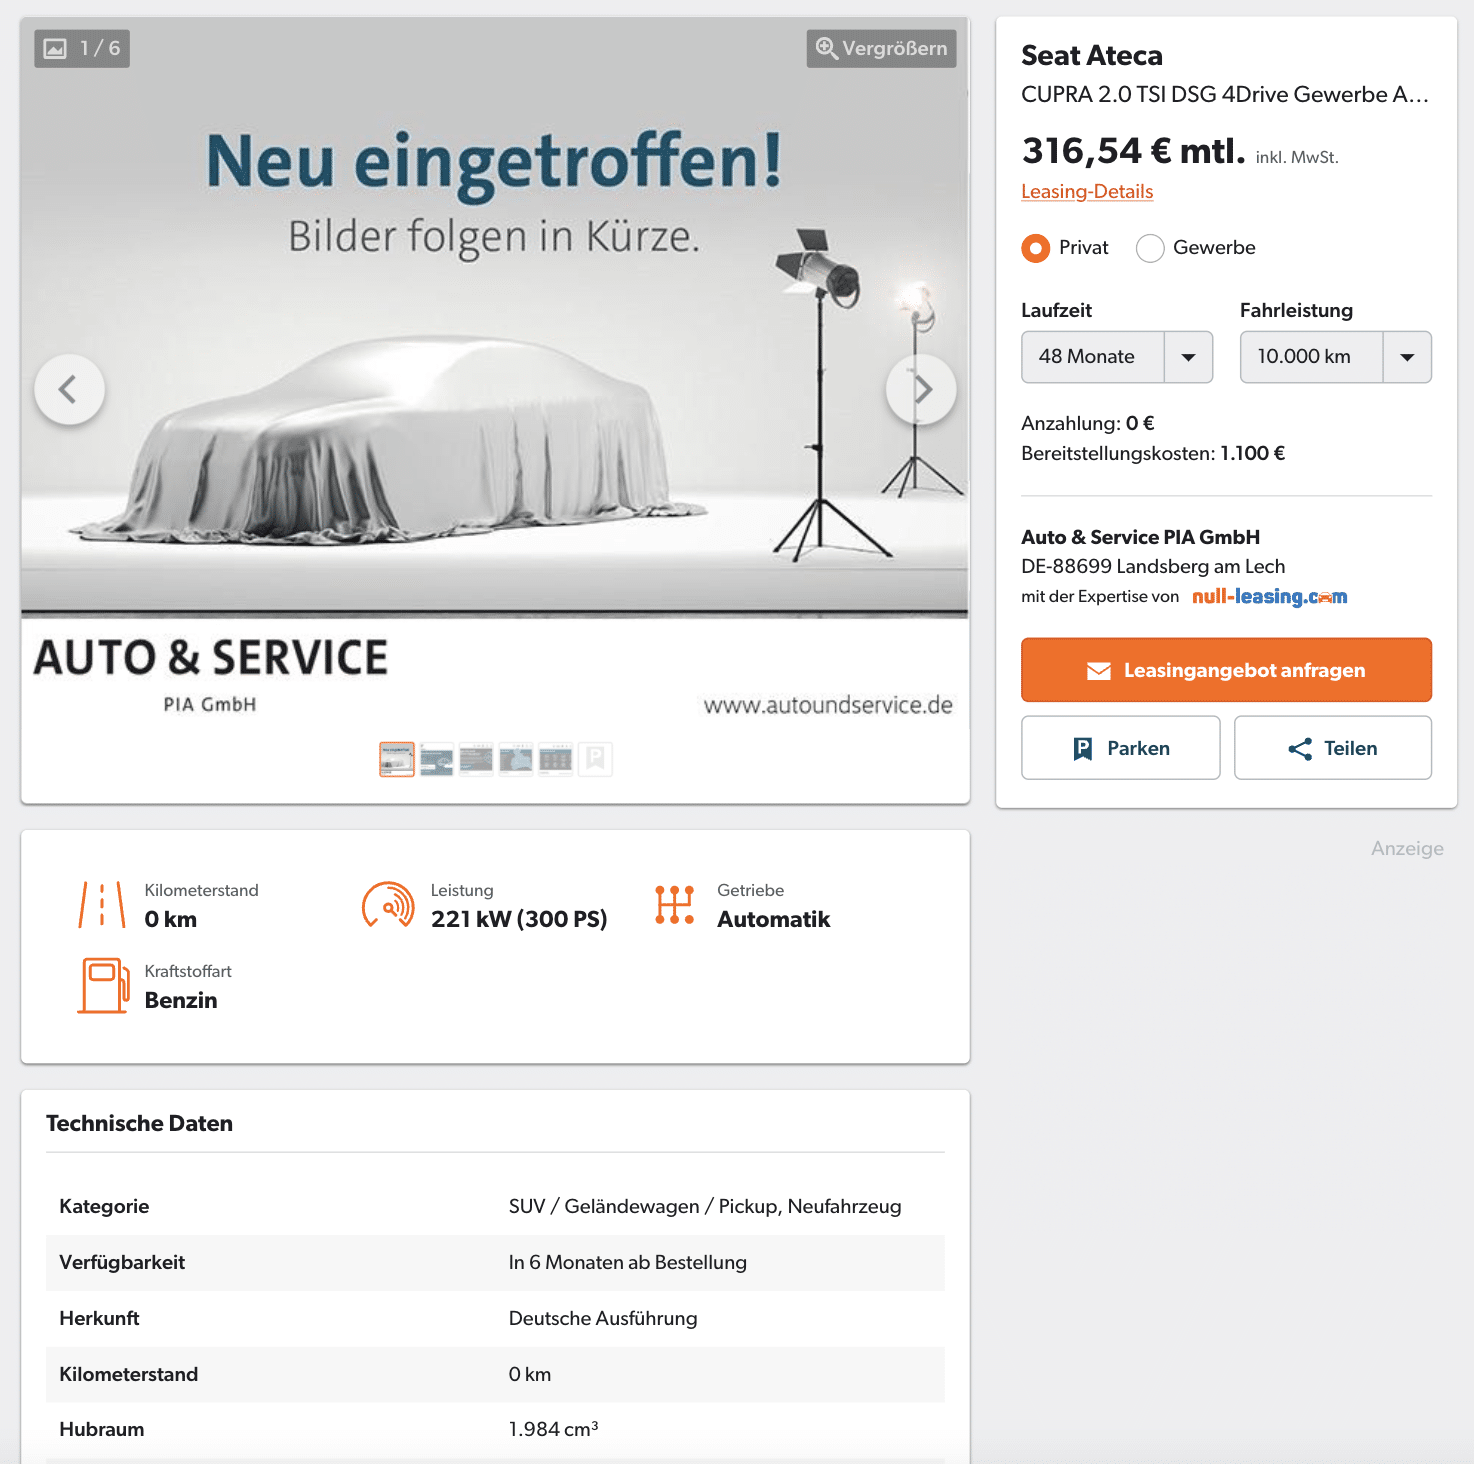Screen dimensions: 1474x1464
Task: Click the Getriebe gear-shift icon
Action: tap(675, 905)
